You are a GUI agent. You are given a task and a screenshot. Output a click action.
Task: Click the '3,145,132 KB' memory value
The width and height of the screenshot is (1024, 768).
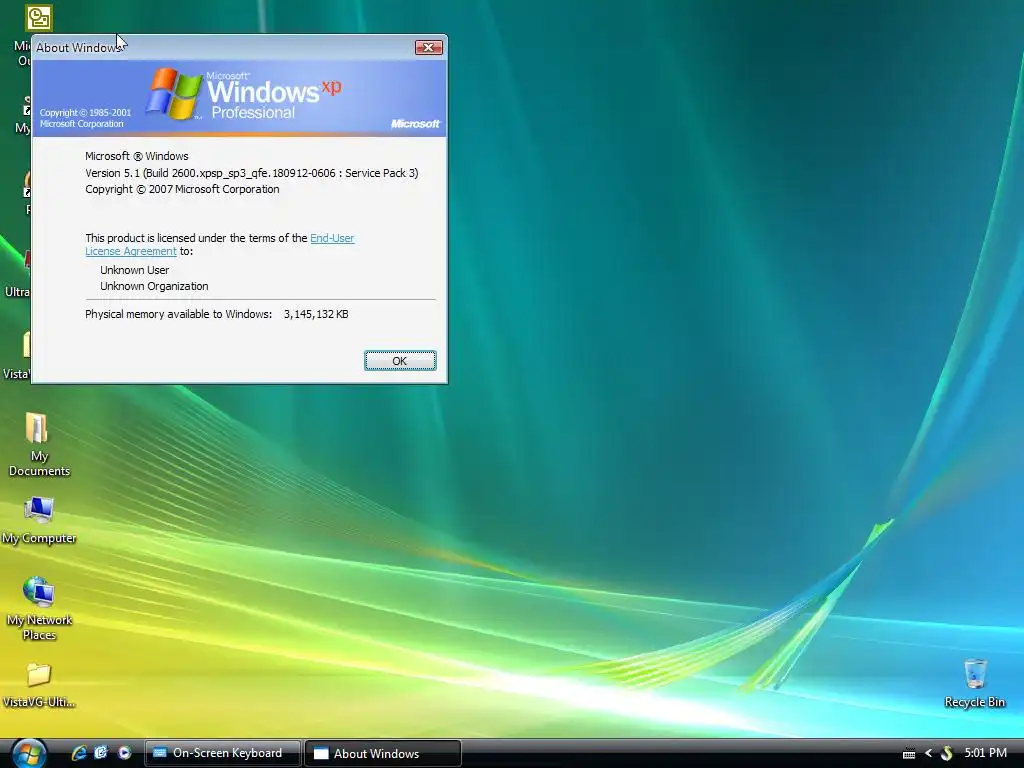coord(316,314)
